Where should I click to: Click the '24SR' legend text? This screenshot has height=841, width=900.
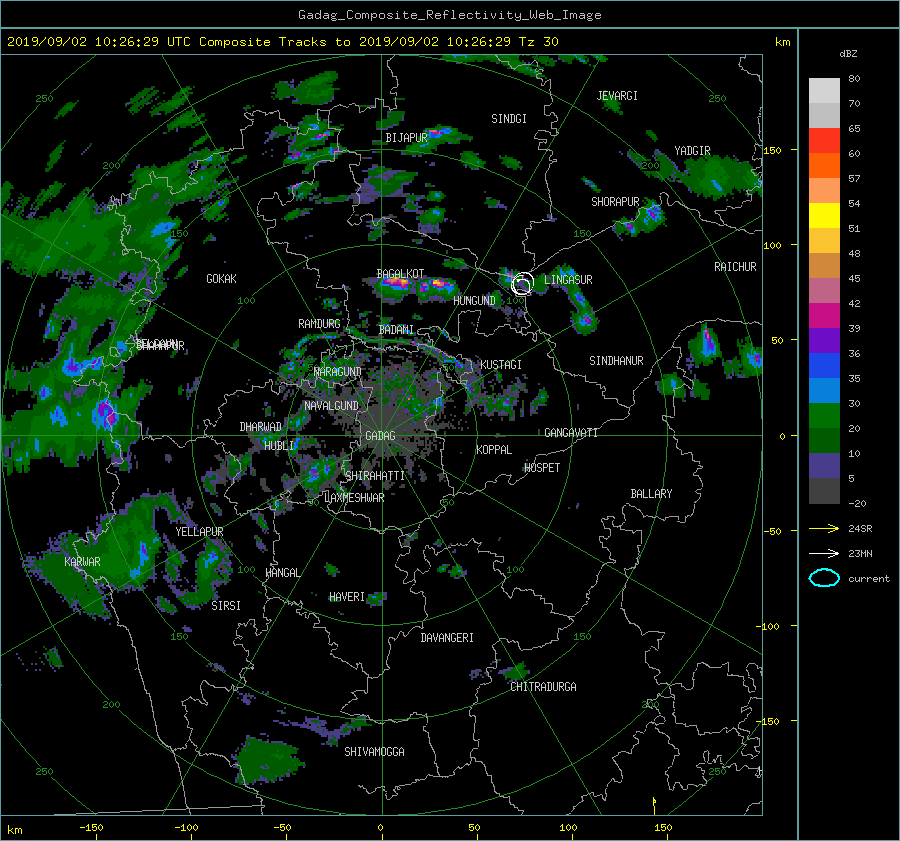coord(860,529)
